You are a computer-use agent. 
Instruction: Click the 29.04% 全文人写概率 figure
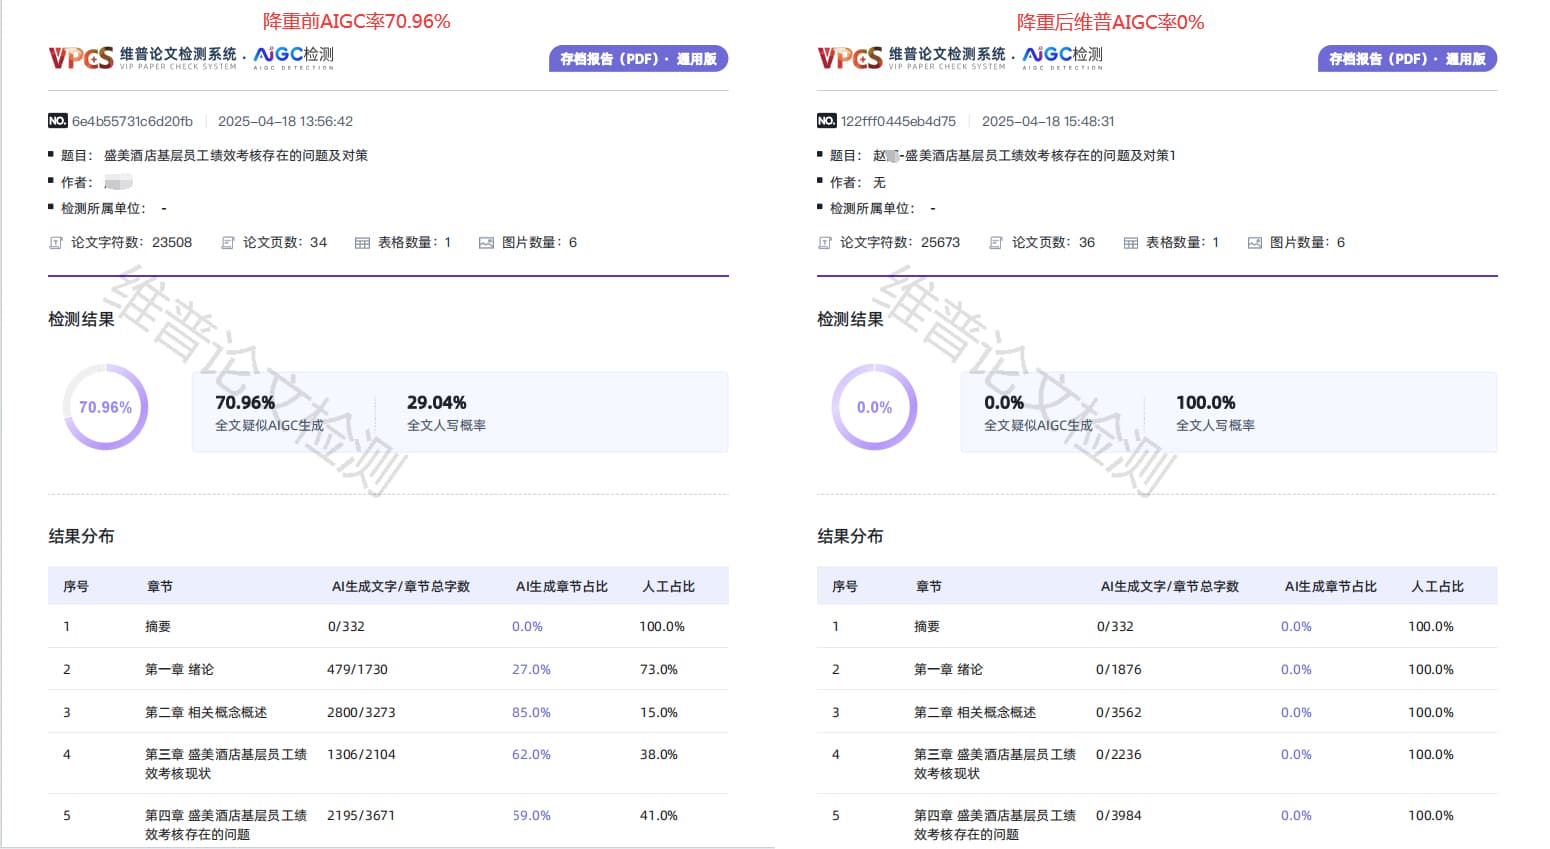pyautogui.click(x=436, y=403)
